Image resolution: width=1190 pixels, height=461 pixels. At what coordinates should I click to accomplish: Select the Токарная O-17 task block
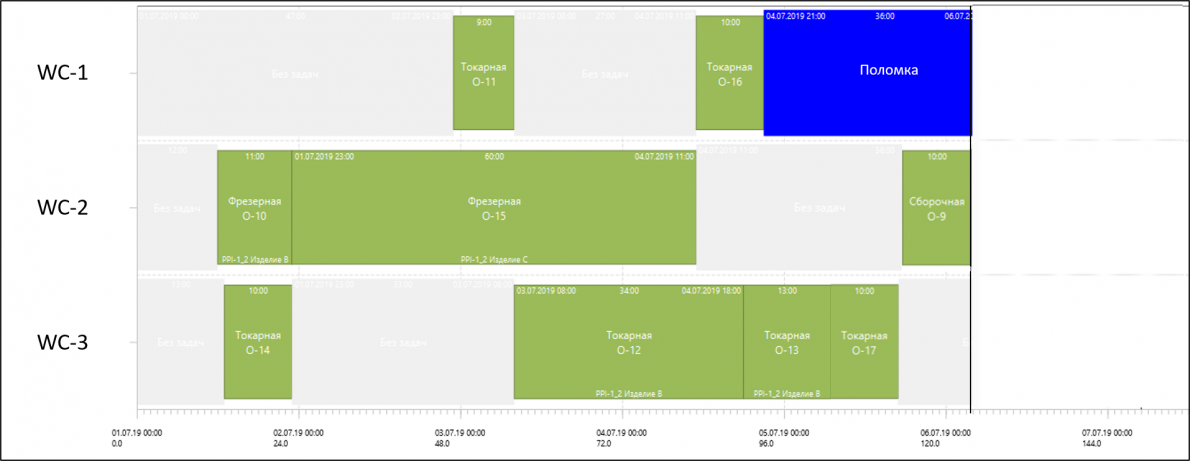[x=864, y=342]
